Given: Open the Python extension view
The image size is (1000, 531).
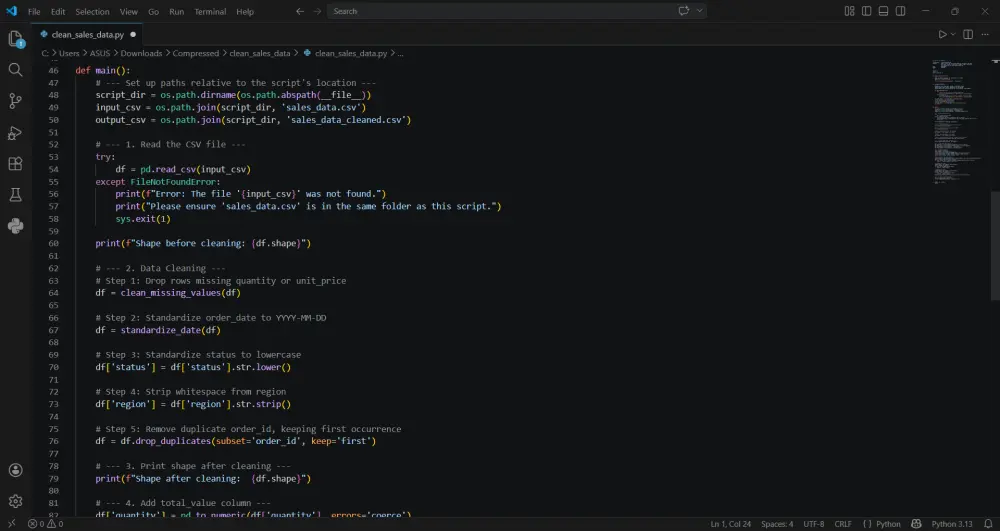Looking at the screenshot, I should (15, 226).
